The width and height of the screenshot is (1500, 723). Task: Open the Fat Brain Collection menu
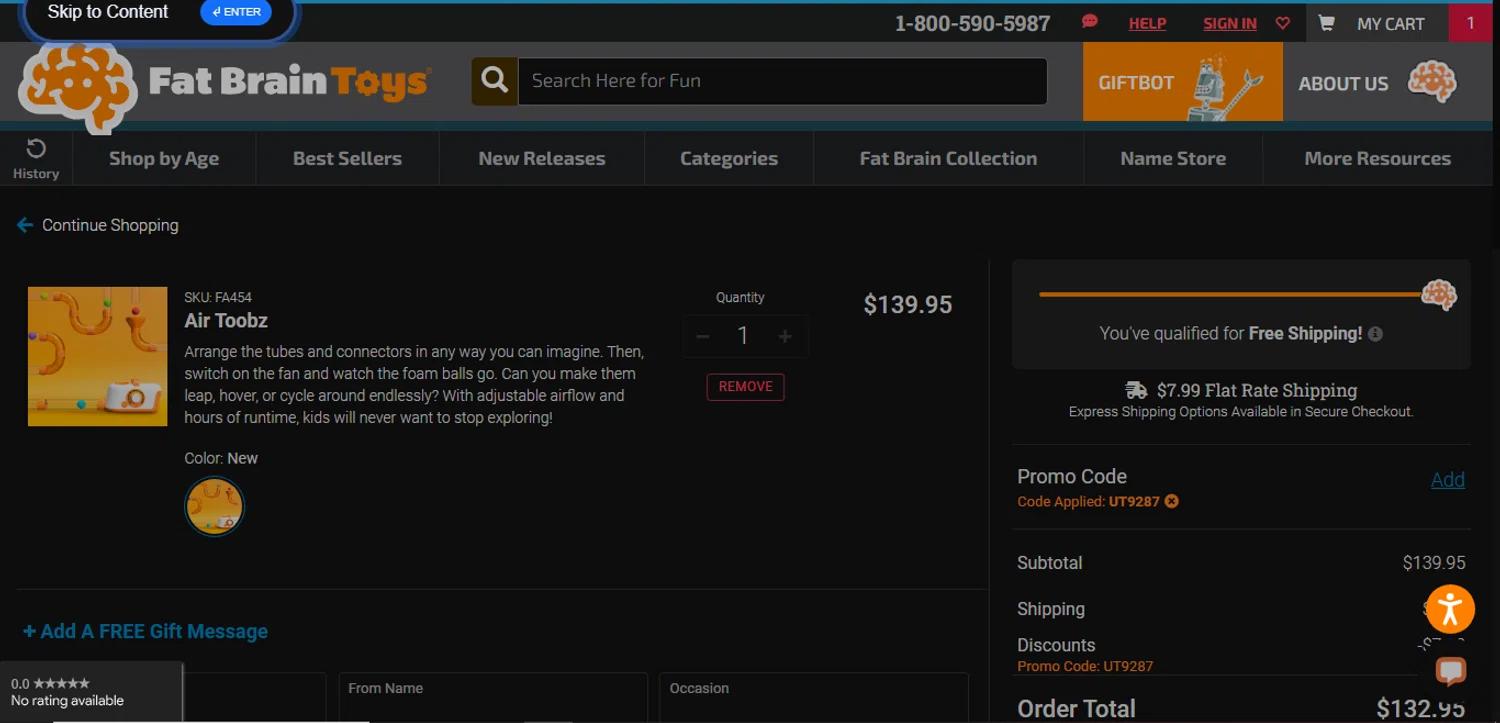948,158
